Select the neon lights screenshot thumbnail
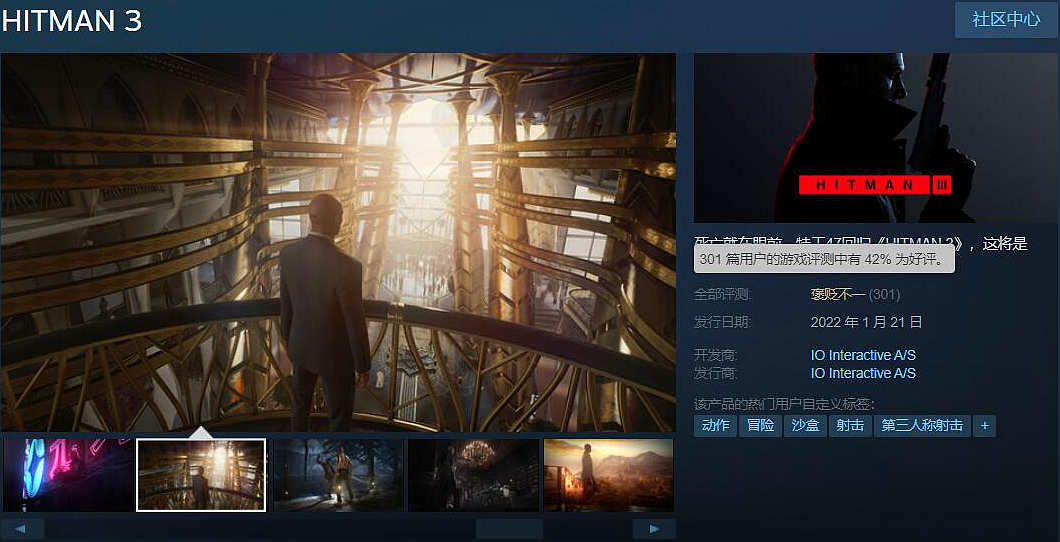1060x542 pixels. click(x=69, y=475)
